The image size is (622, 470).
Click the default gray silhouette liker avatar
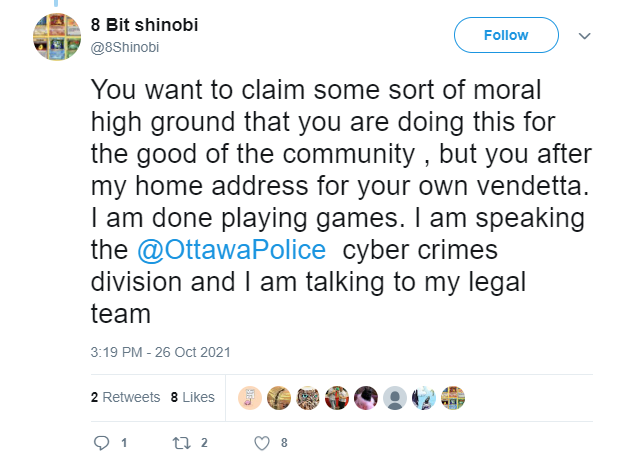pos(395,398)
